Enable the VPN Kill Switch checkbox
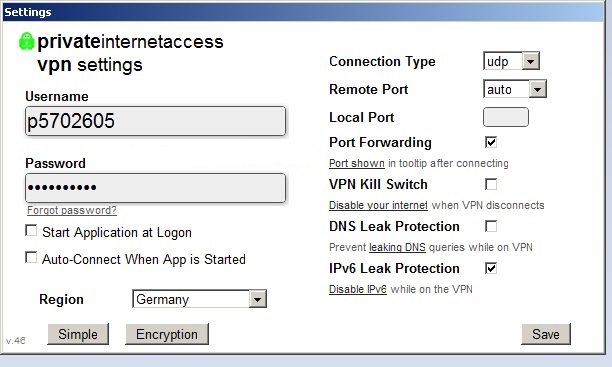 [x=491, y=184]
